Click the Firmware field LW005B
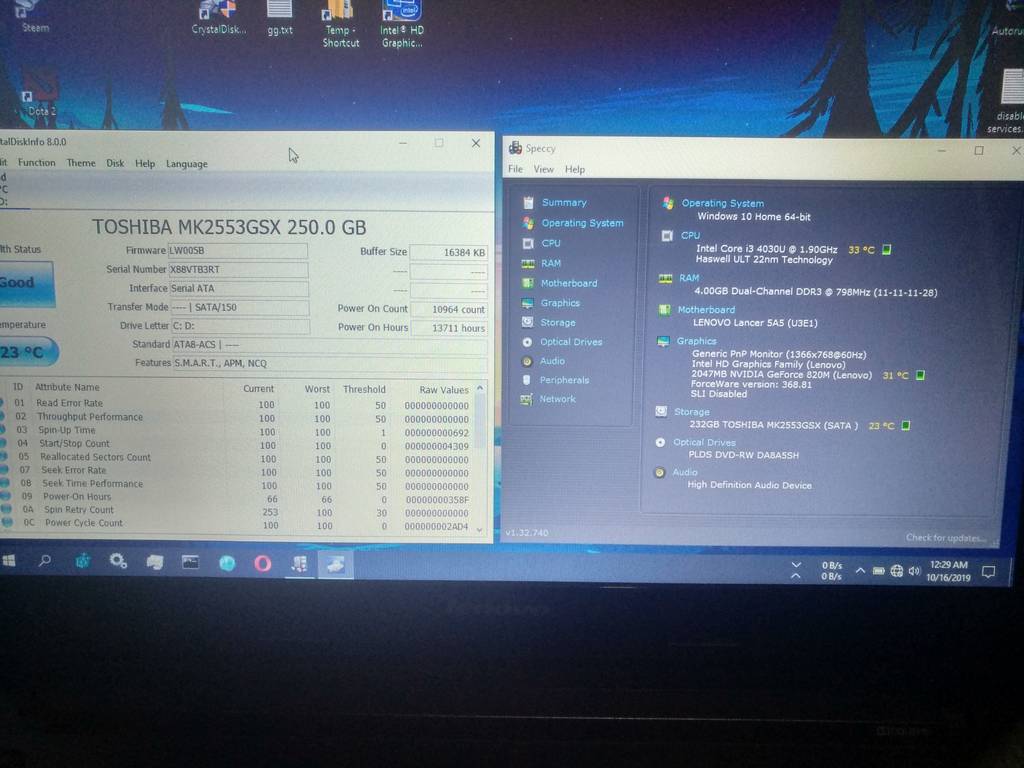 pyautogui.click(x=238, y=250)
